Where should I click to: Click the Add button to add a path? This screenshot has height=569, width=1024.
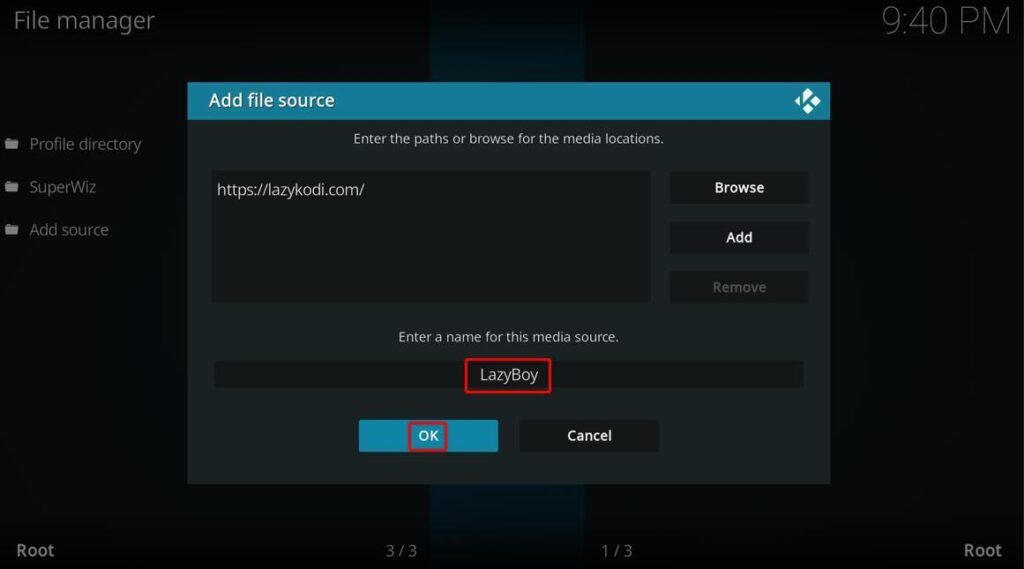pyautogui.click(x=739, y=237)
